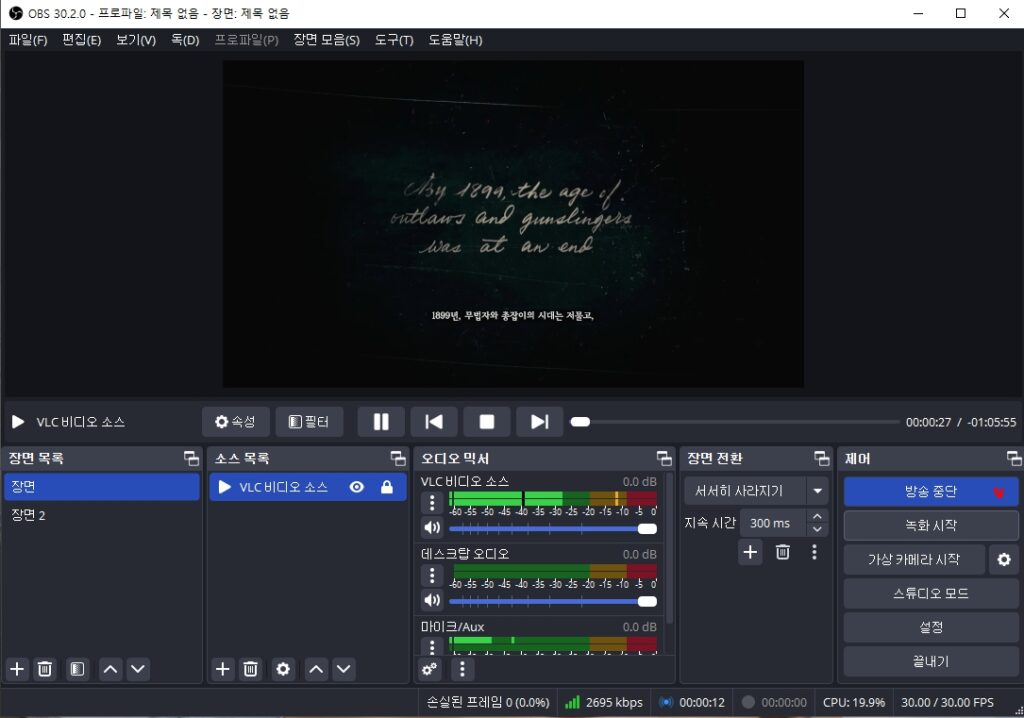Click the audio mixer vertical scrollbar
The height and width of the screenshot is (718, 1024).
click(669, 547)
